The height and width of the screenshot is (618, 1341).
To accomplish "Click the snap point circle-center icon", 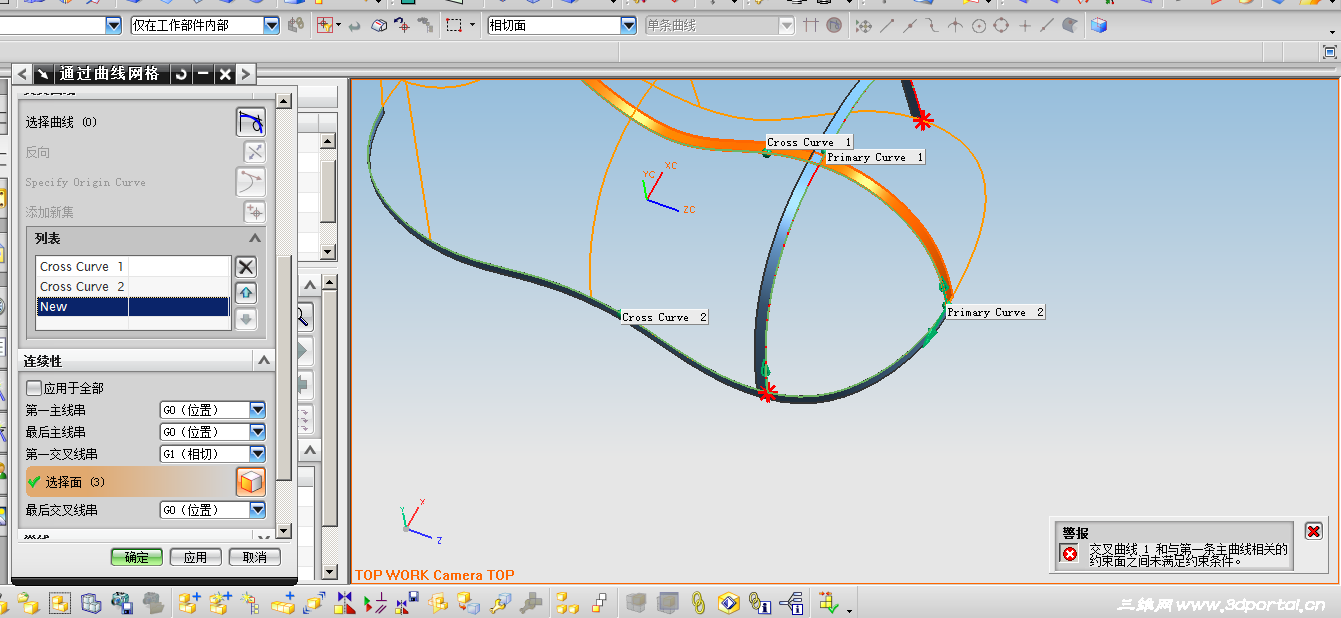I will pos(979,26).
